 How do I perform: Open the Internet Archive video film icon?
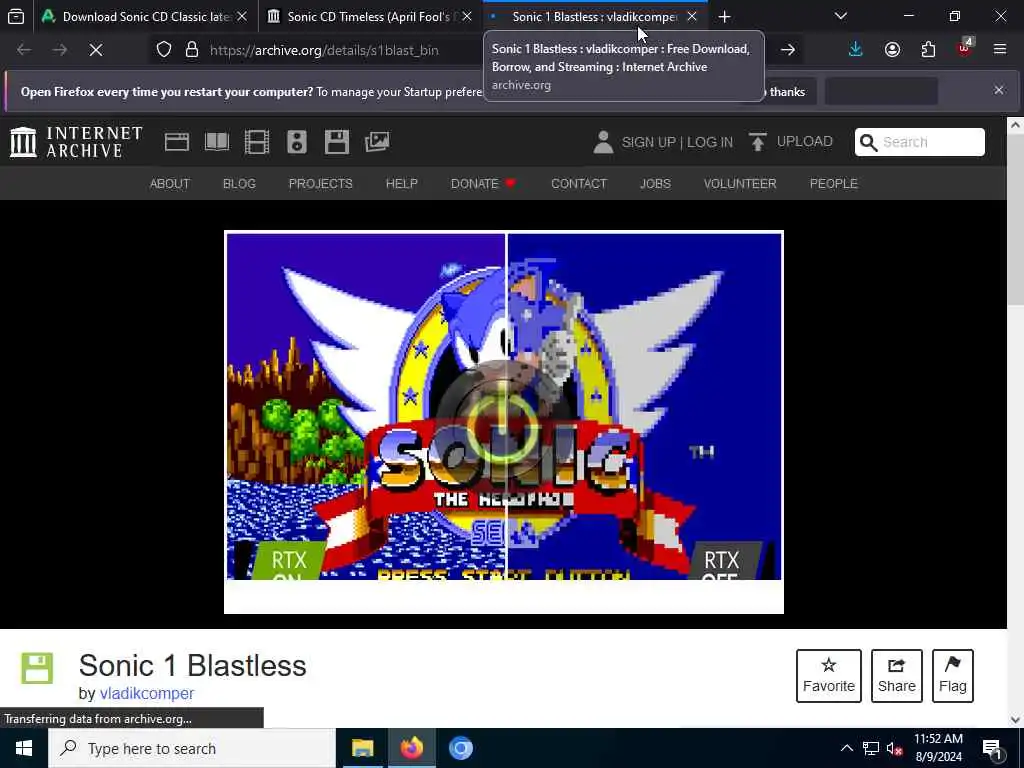(257, 142)
